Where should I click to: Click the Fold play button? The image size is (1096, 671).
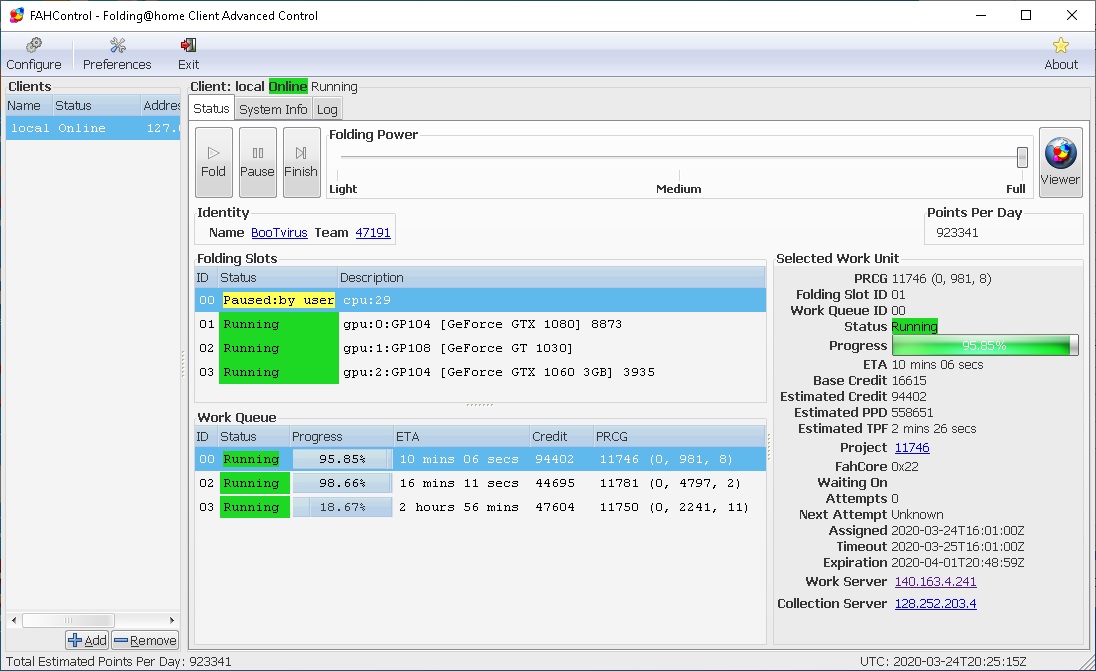point(213,162)
